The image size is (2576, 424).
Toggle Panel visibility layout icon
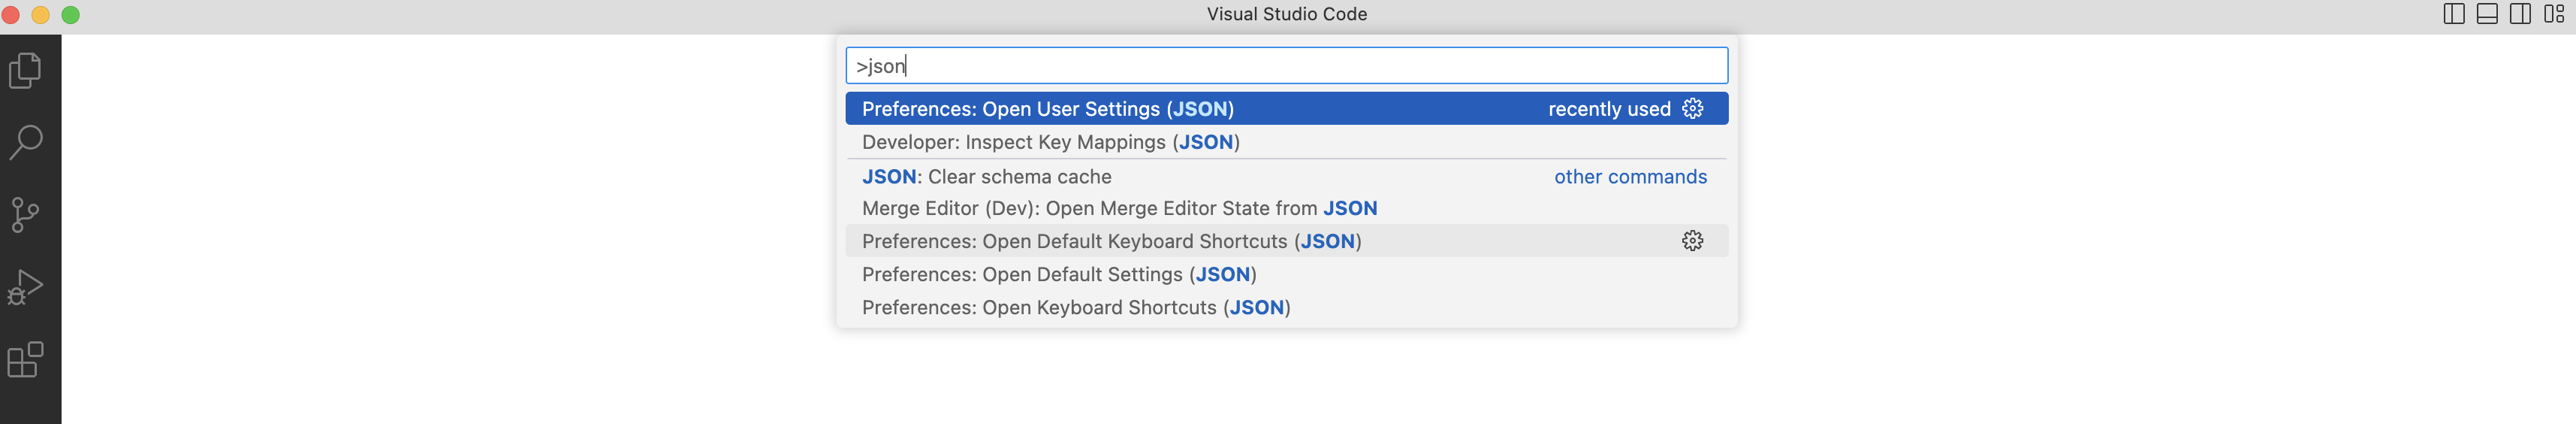(x=2487, y=14)
